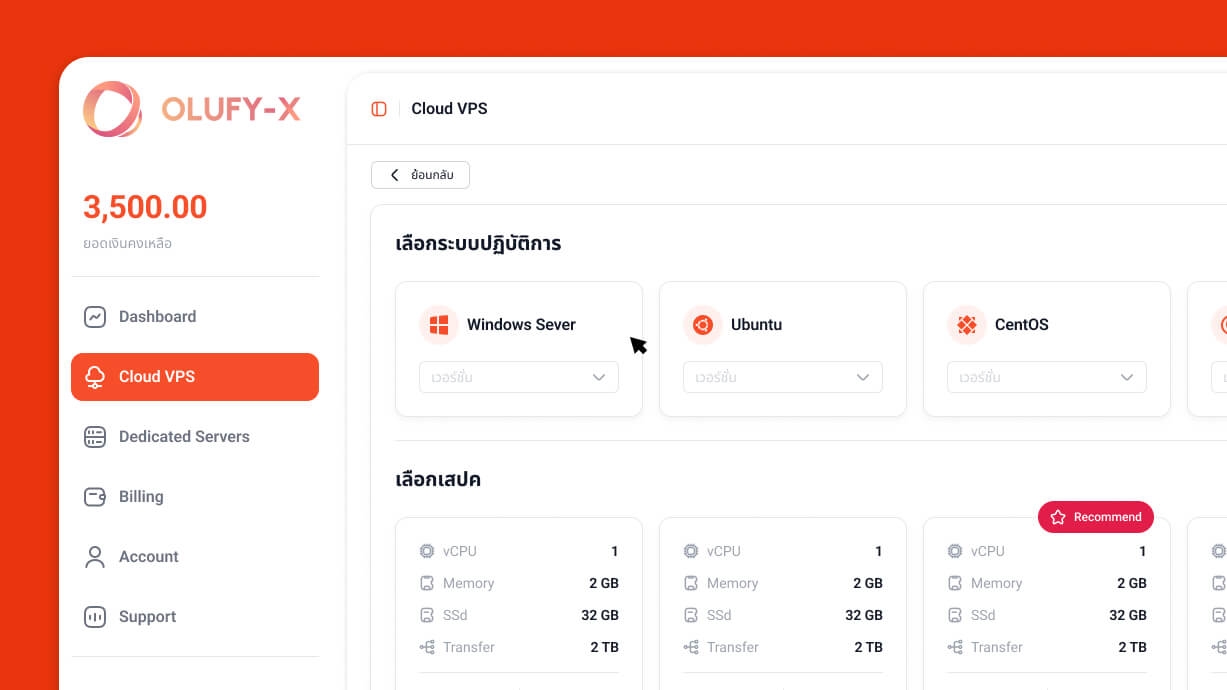Open Ubuntu version dropdown
Screen dimensions: 1227x690
pos(783,377)
